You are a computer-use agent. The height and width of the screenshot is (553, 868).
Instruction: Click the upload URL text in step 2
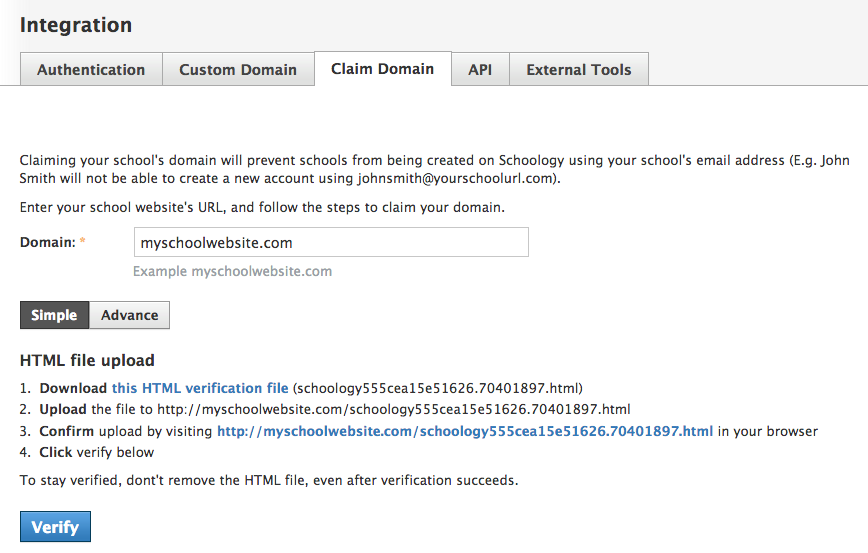coord(393,410)
